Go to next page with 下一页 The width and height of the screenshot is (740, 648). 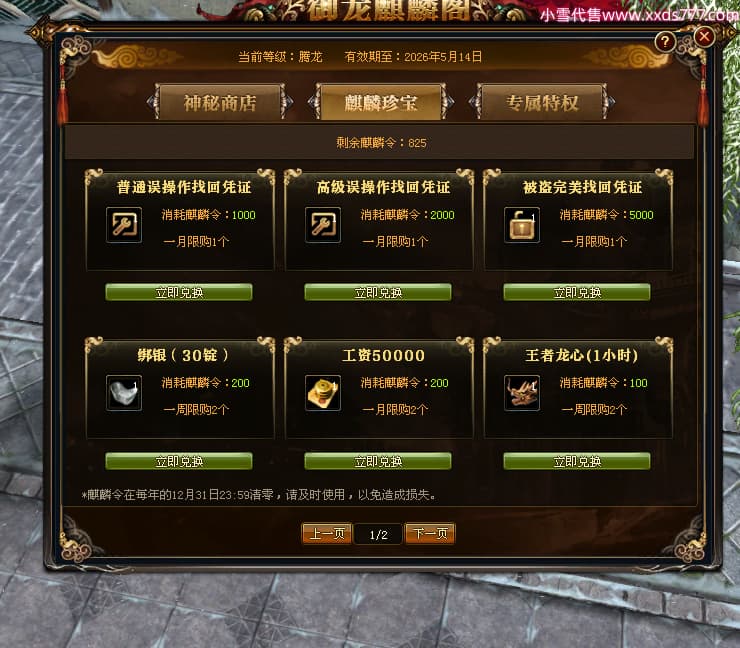[430, 534]
